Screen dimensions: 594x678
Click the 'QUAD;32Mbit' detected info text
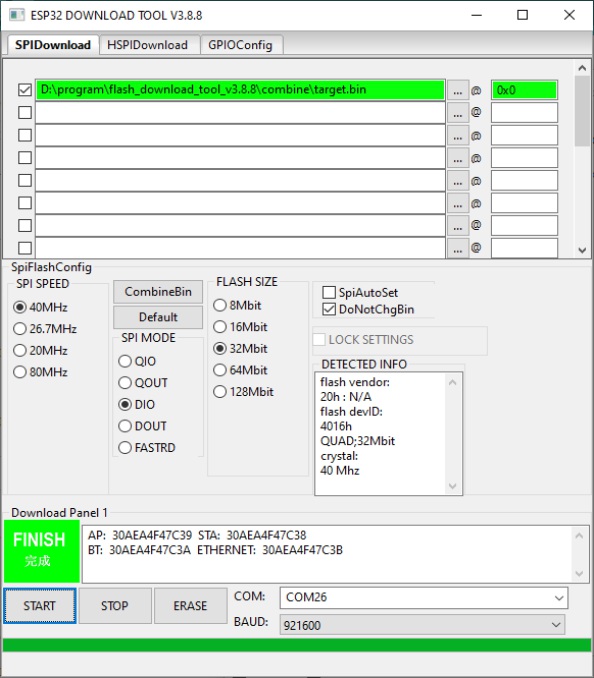pos(358,441)
